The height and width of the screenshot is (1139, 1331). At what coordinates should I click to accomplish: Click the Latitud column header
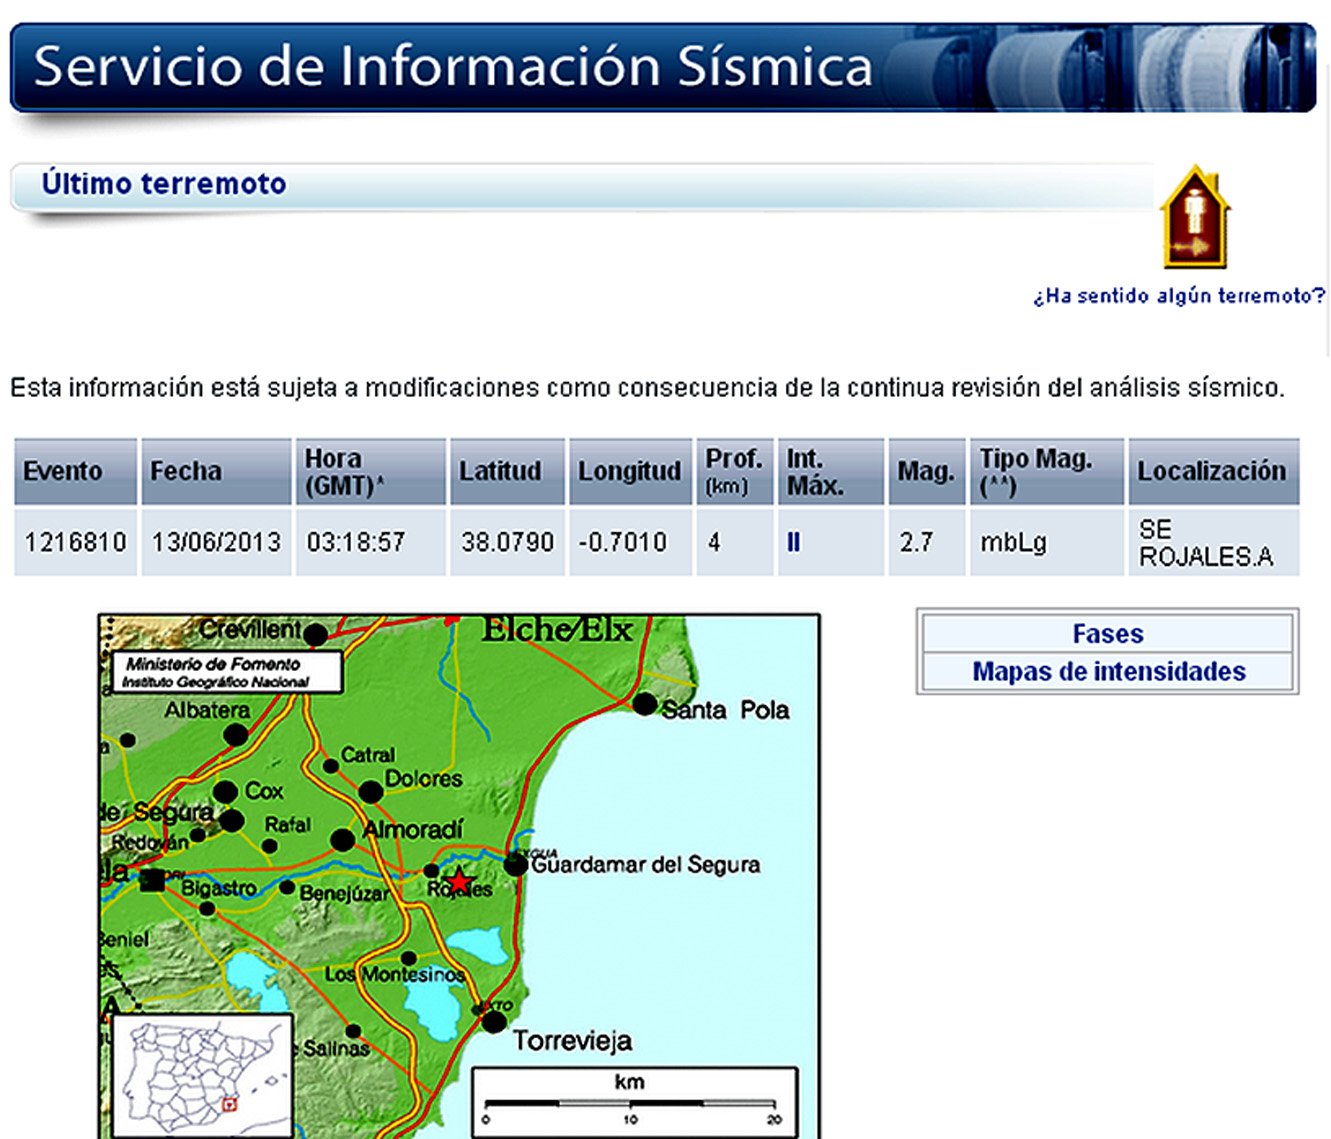507,471
